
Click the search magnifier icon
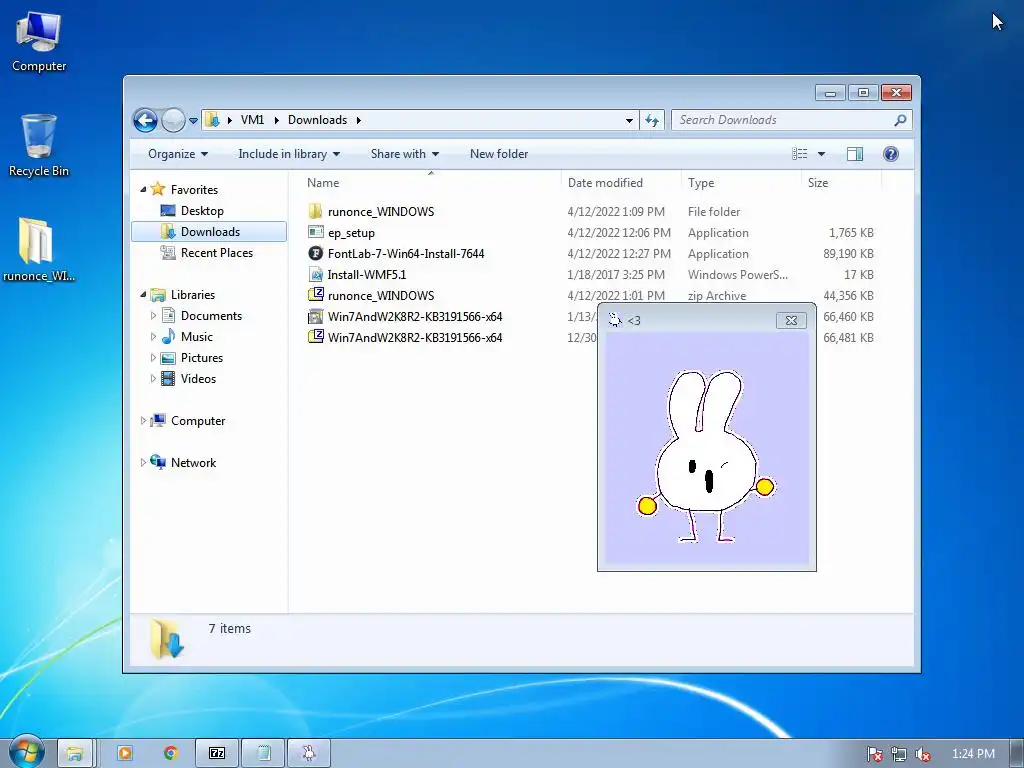point(900,120)
